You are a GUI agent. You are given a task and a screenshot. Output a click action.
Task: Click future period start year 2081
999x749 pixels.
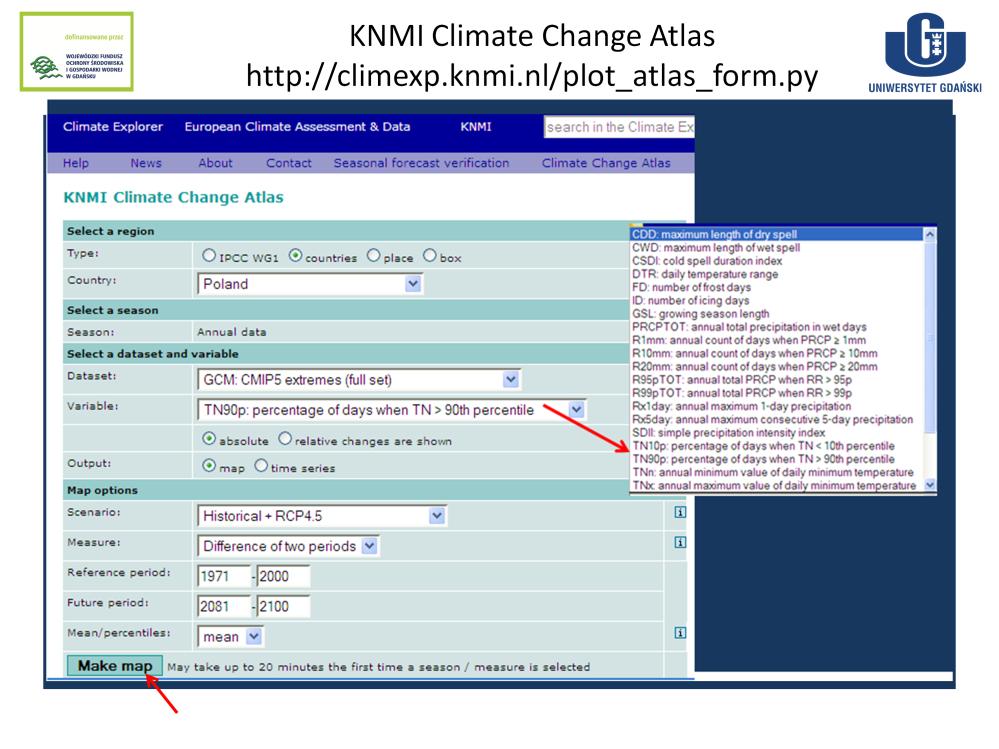[x=224, y=606]
